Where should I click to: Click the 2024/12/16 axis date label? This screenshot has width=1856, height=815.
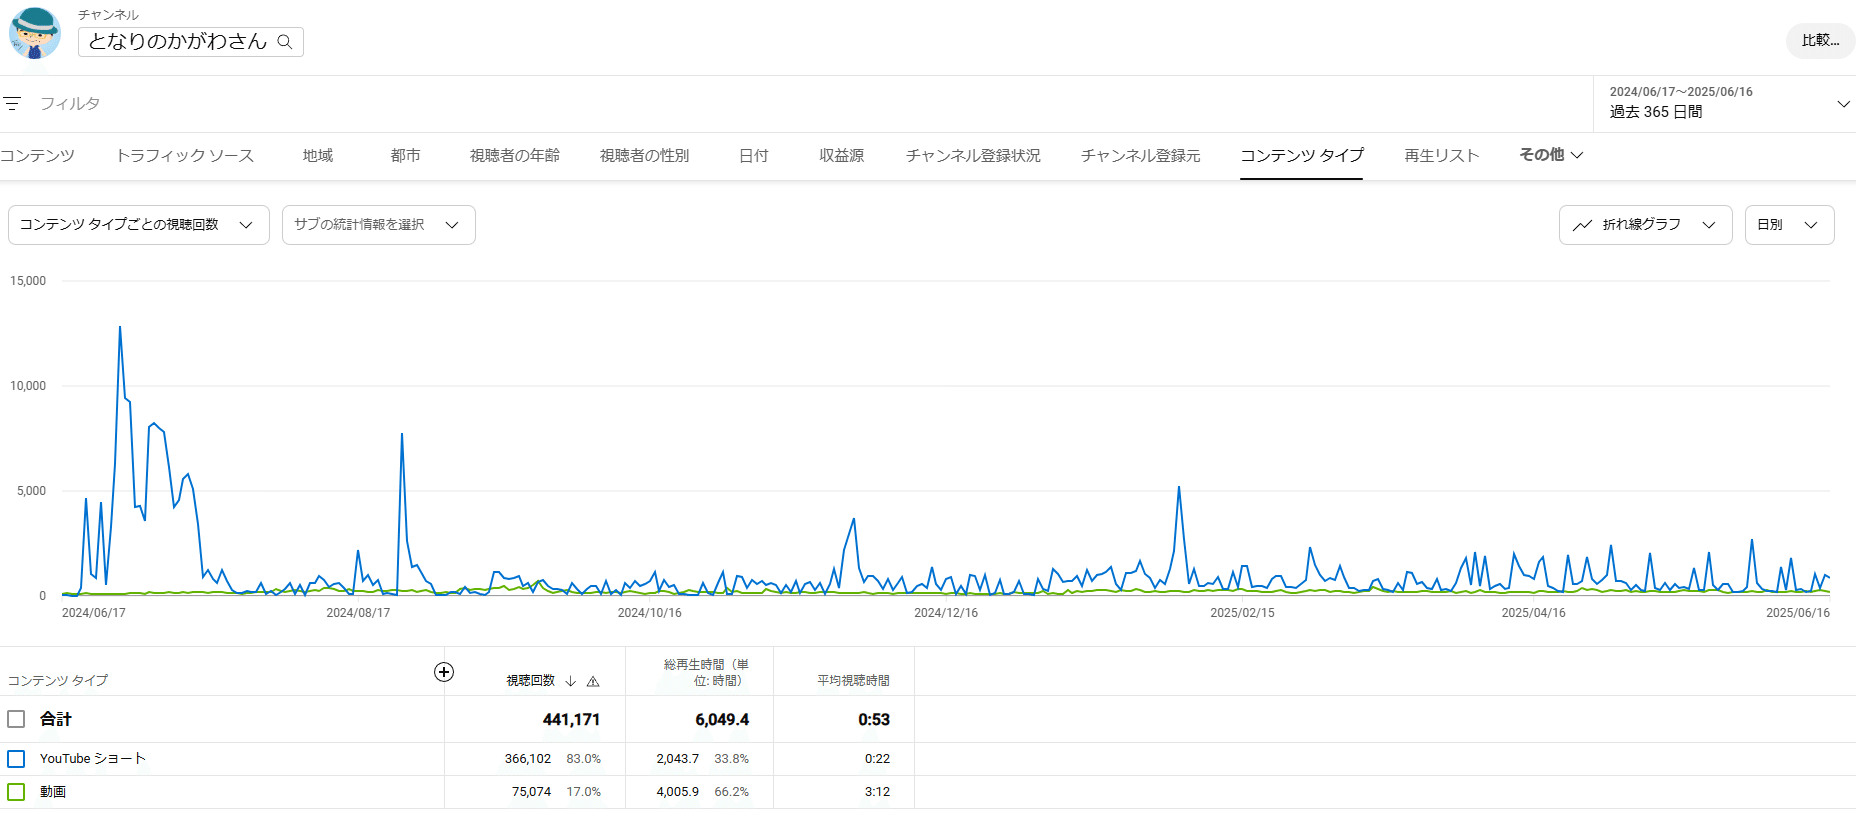click(x=946, y=613)
